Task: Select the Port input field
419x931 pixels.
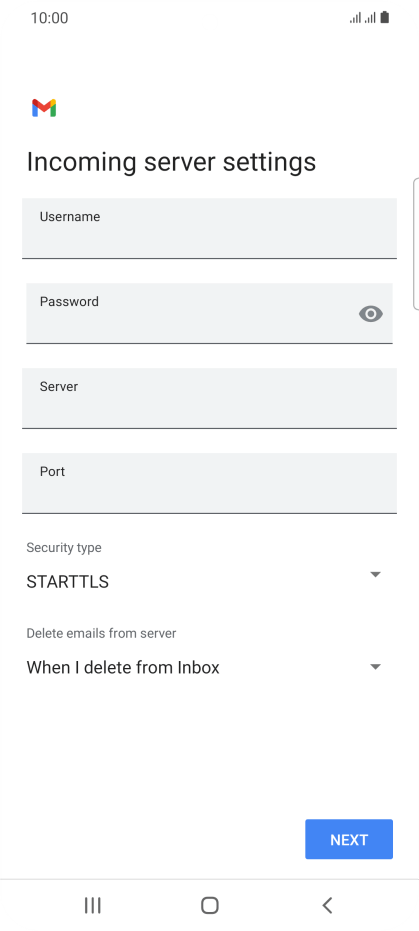Action: coord(210,483)
